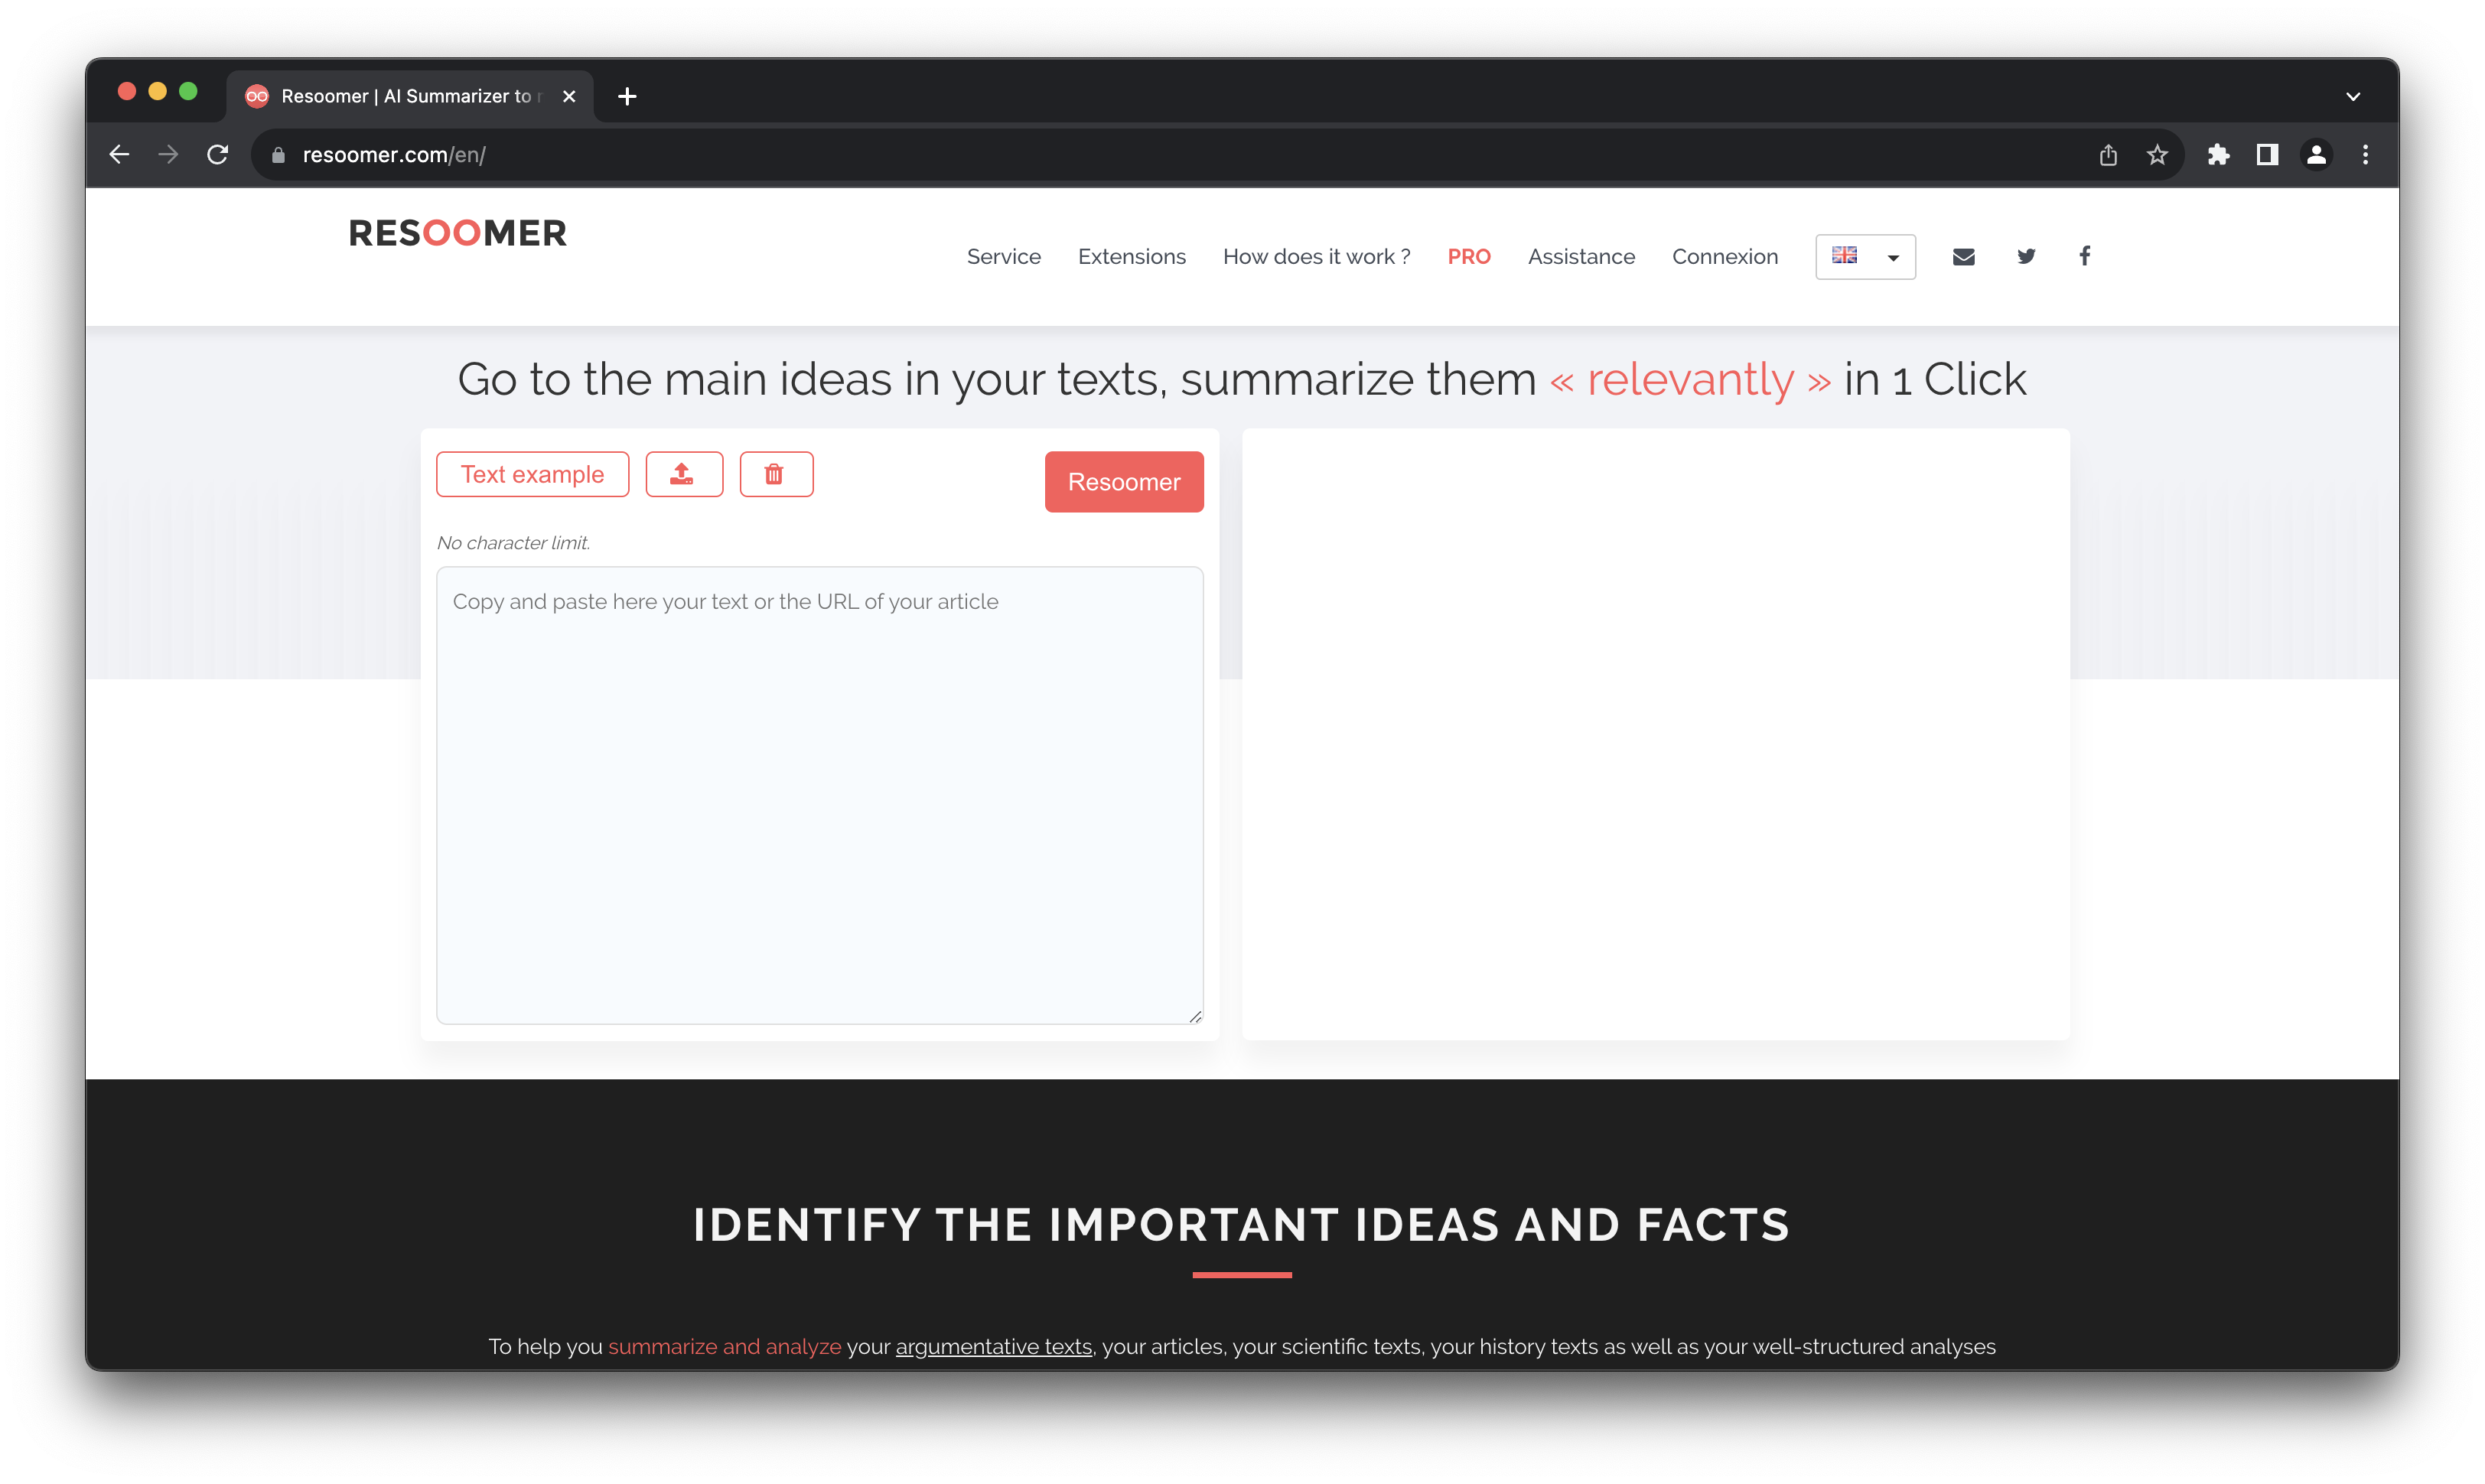Screen dimensions: 2485x1484
Task: Open the email envelope icon
Action: pyautogui.click(x=1963, y=257)
